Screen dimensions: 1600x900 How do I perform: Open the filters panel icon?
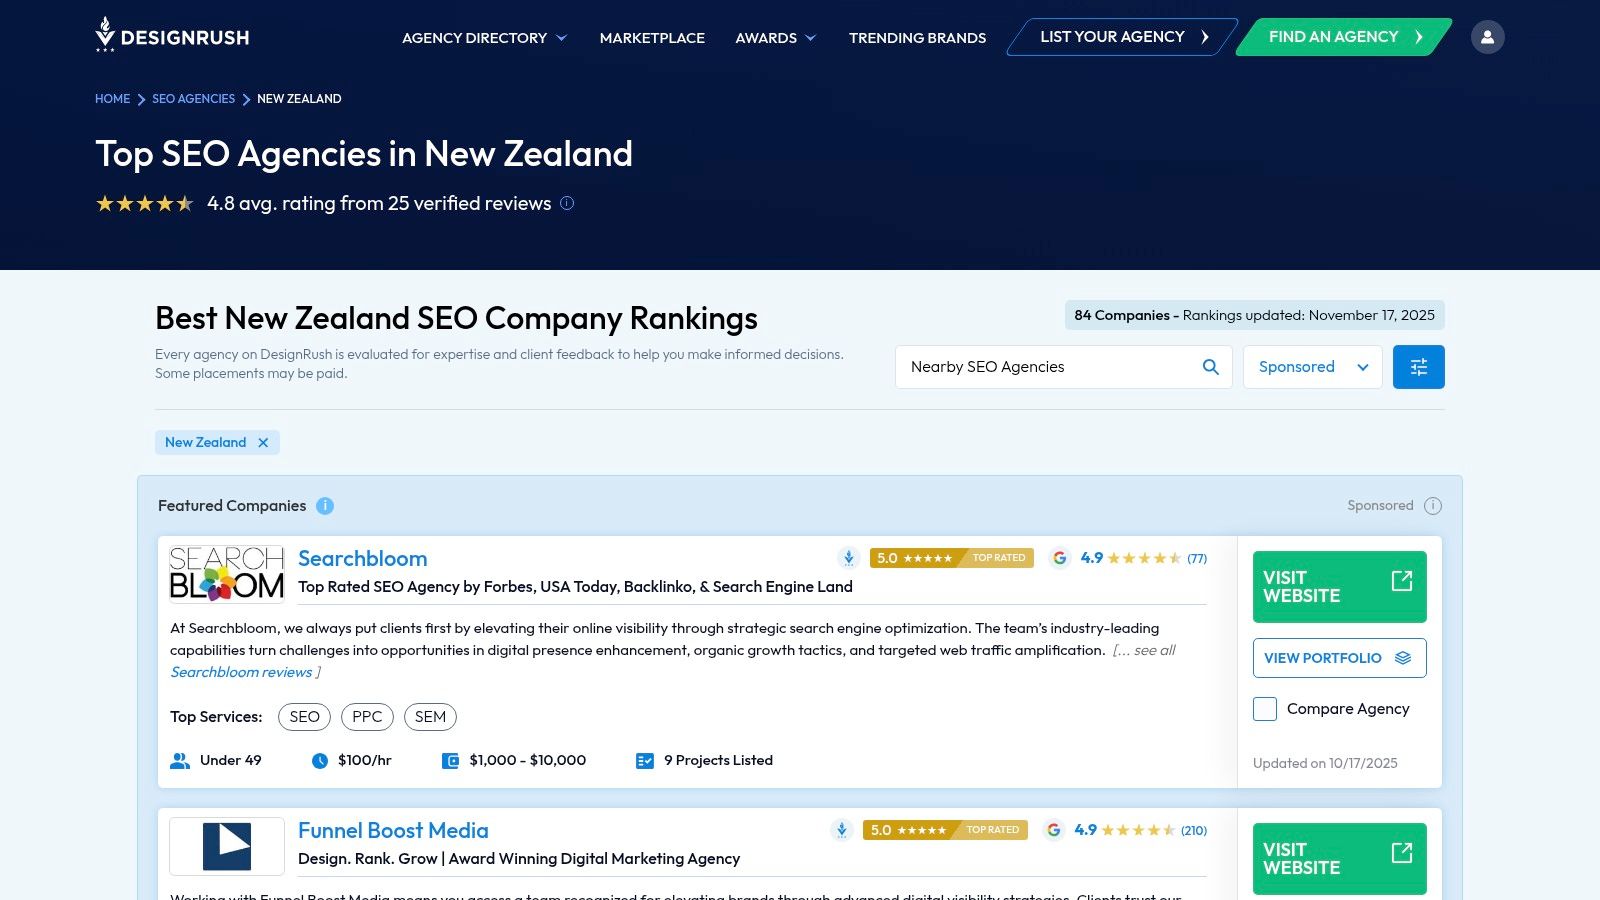click(1418, 366)
